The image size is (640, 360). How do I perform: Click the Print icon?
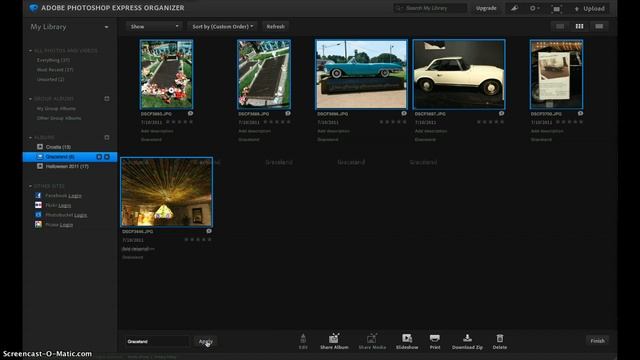[435, 338]
